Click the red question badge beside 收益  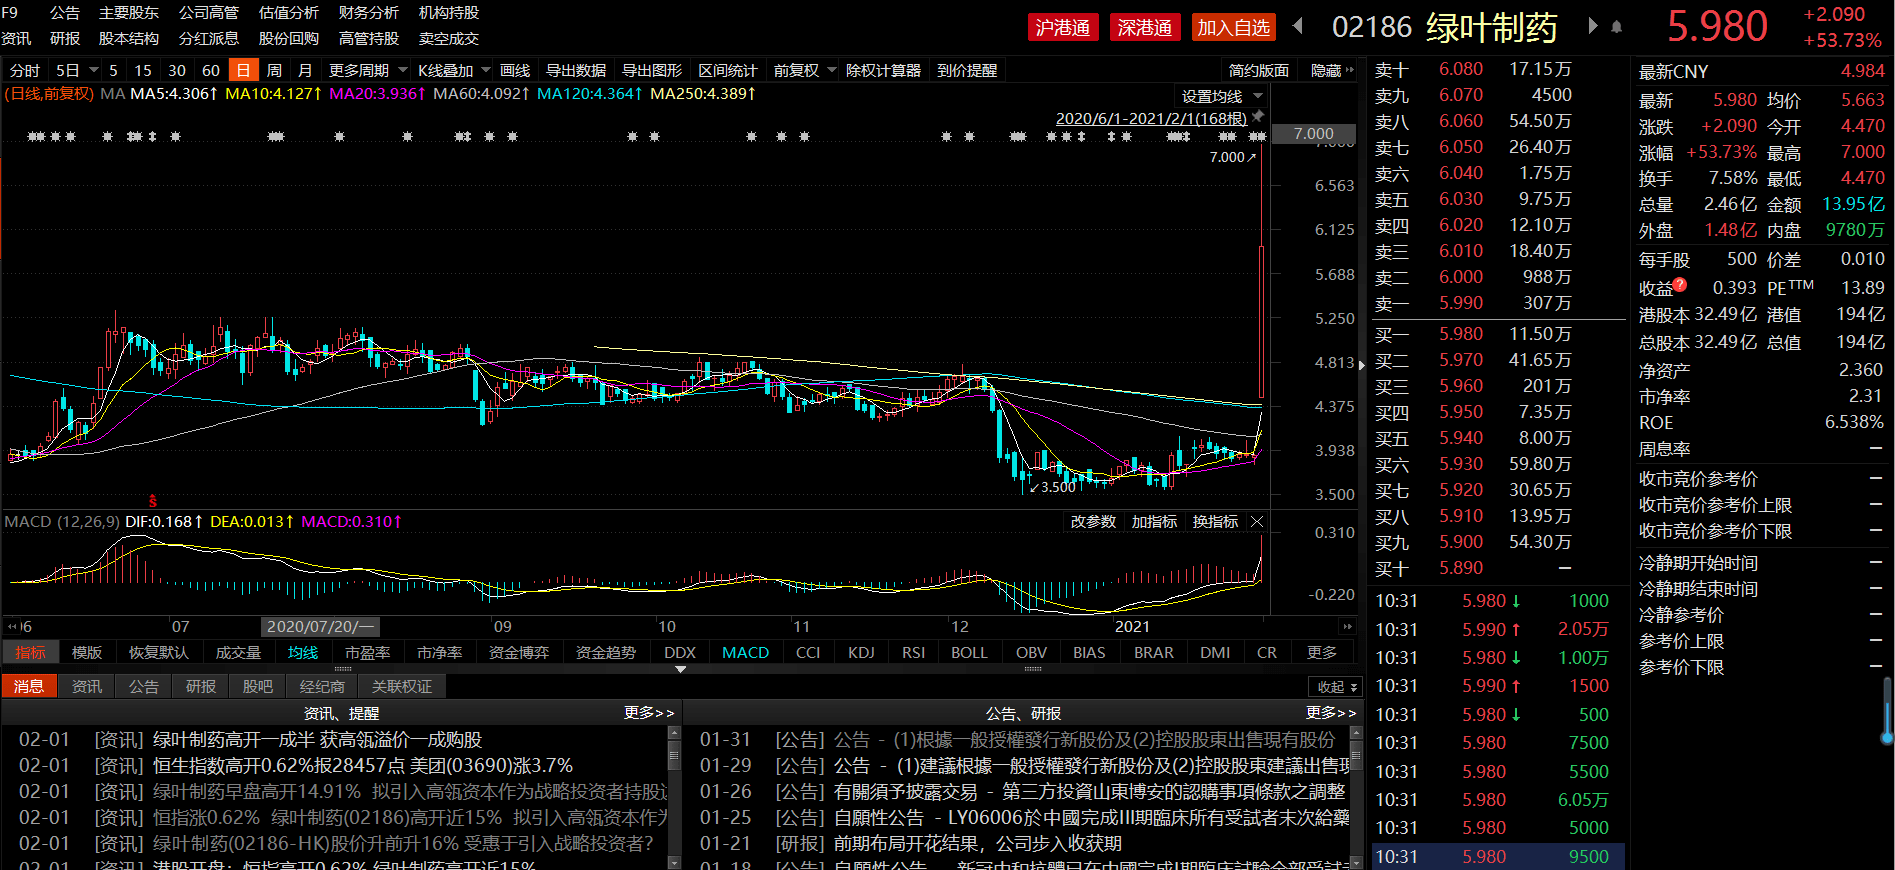click(x=1680, y=285)
